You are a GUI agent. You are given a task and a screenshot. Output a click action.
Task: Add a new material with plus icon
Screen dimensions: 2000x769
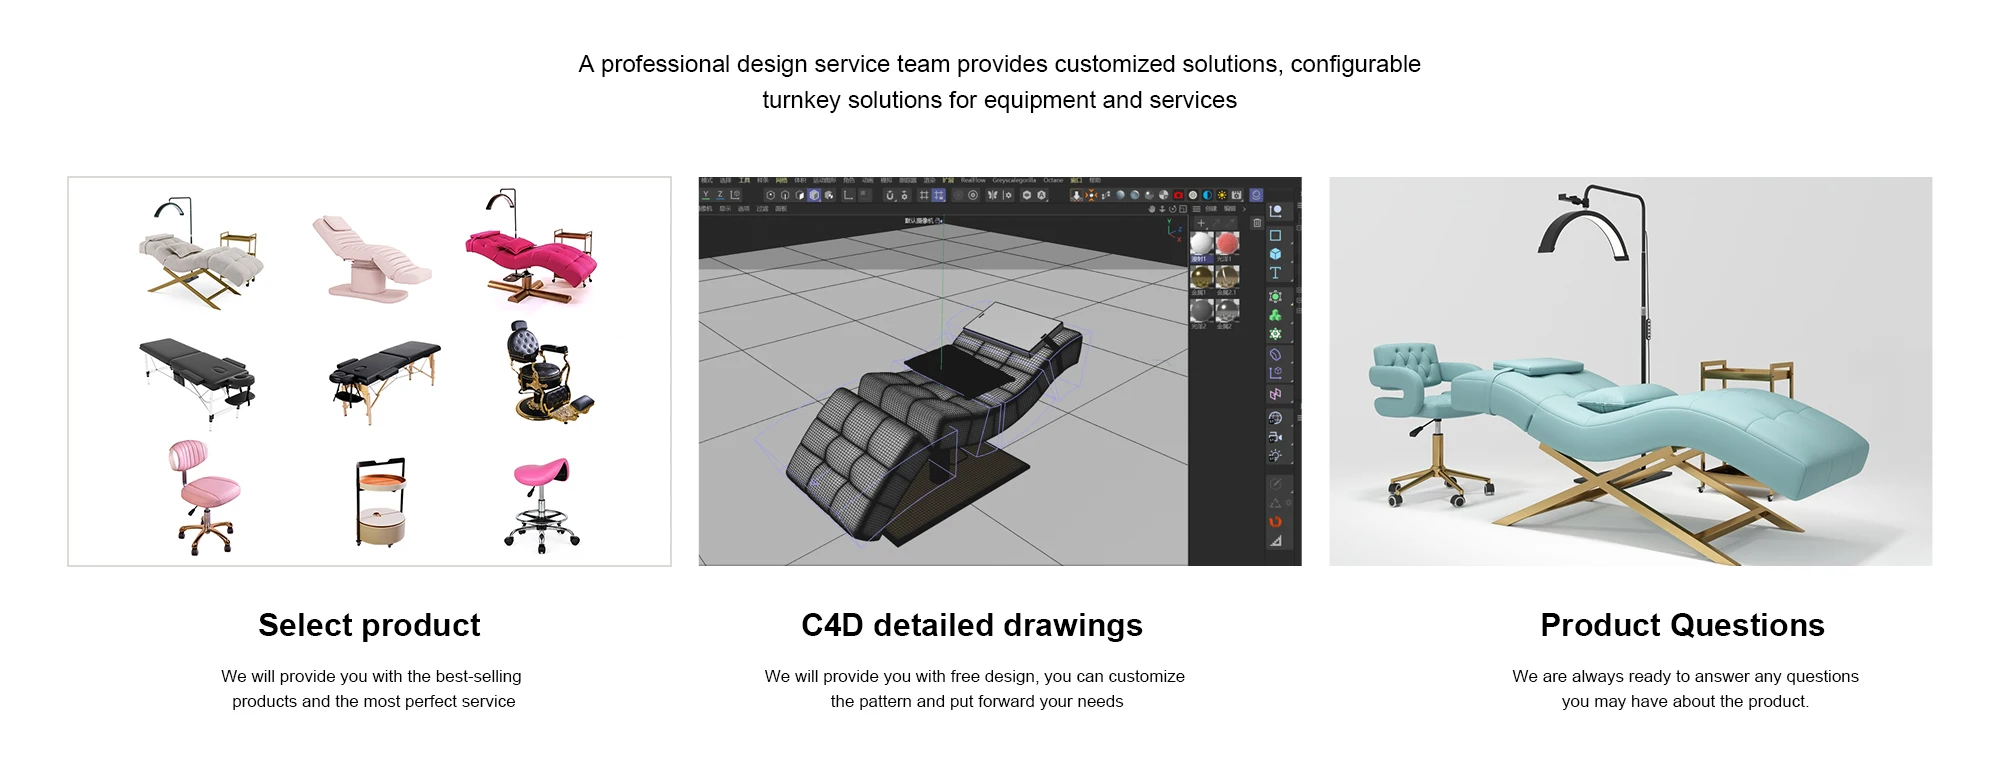[1201, 222]
